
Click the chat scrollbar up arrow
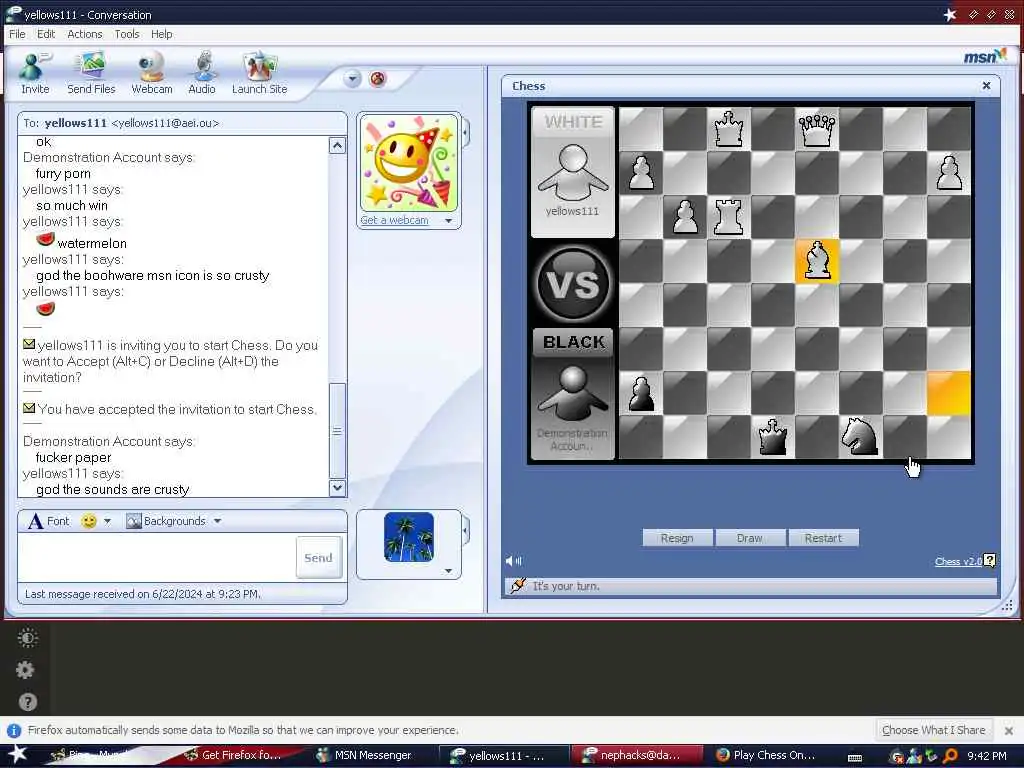tap(337, 145)
